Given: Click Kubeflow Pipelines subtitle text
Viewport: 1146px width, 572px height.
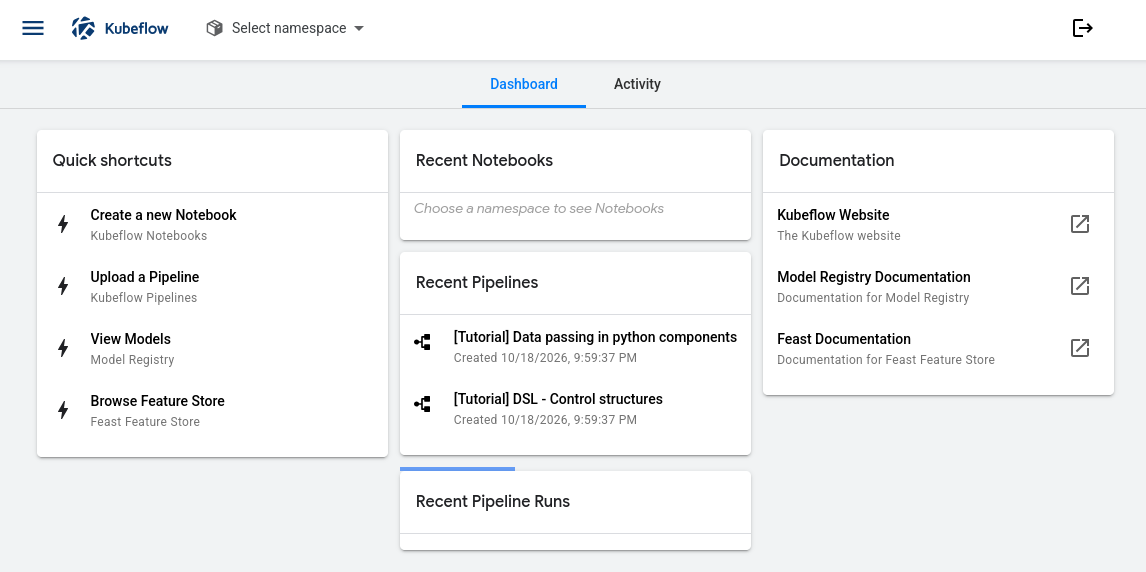Looking at the screenshot, I should (144, 298).
